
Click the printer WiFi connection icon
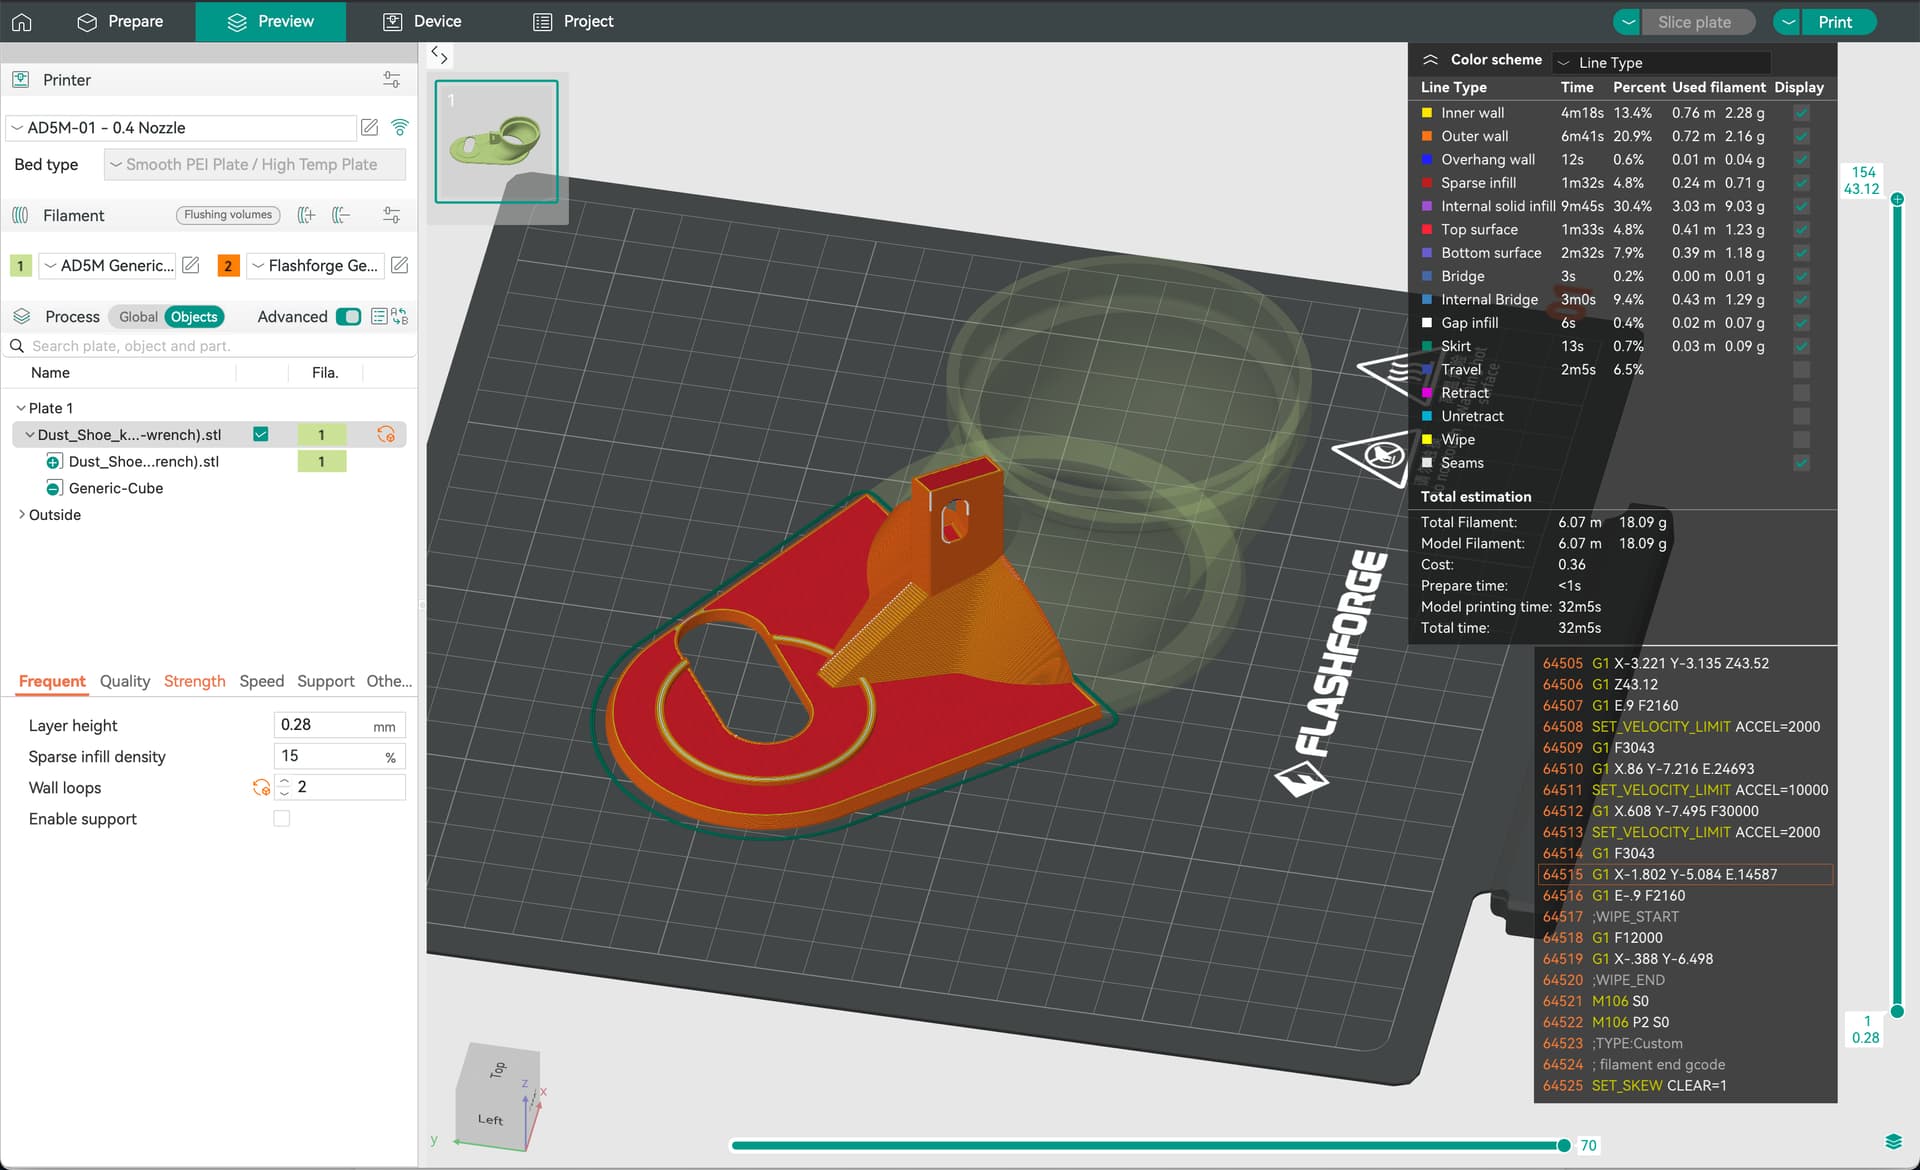(400, 127)
